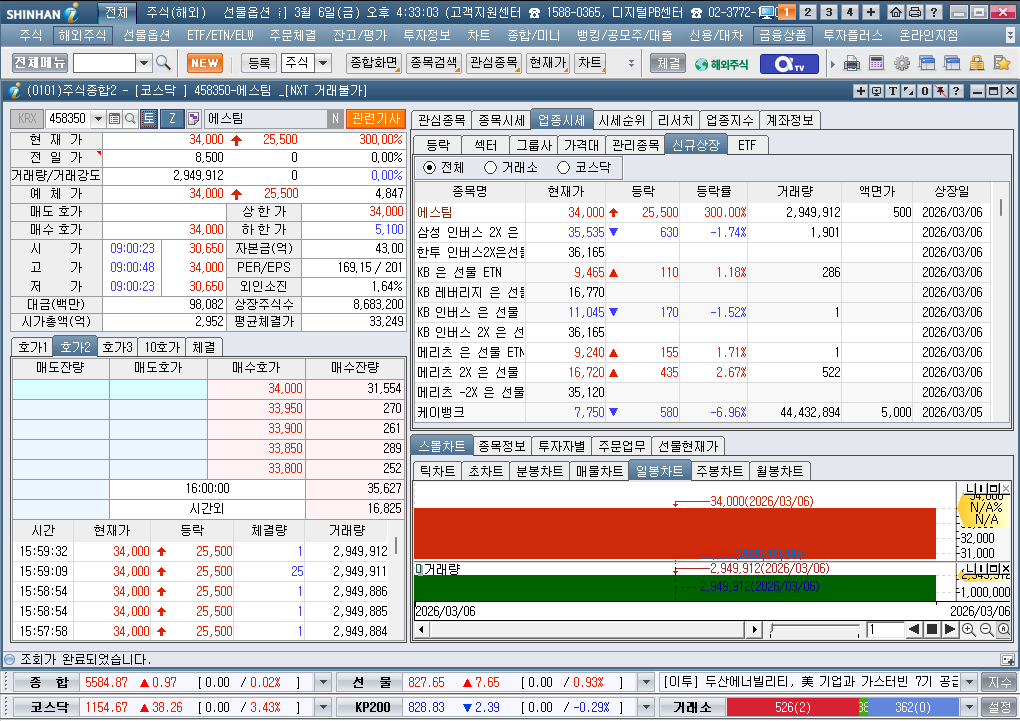Expand the 선물 index dropdown at bottom
The image size is (1020, 721).
645,682
